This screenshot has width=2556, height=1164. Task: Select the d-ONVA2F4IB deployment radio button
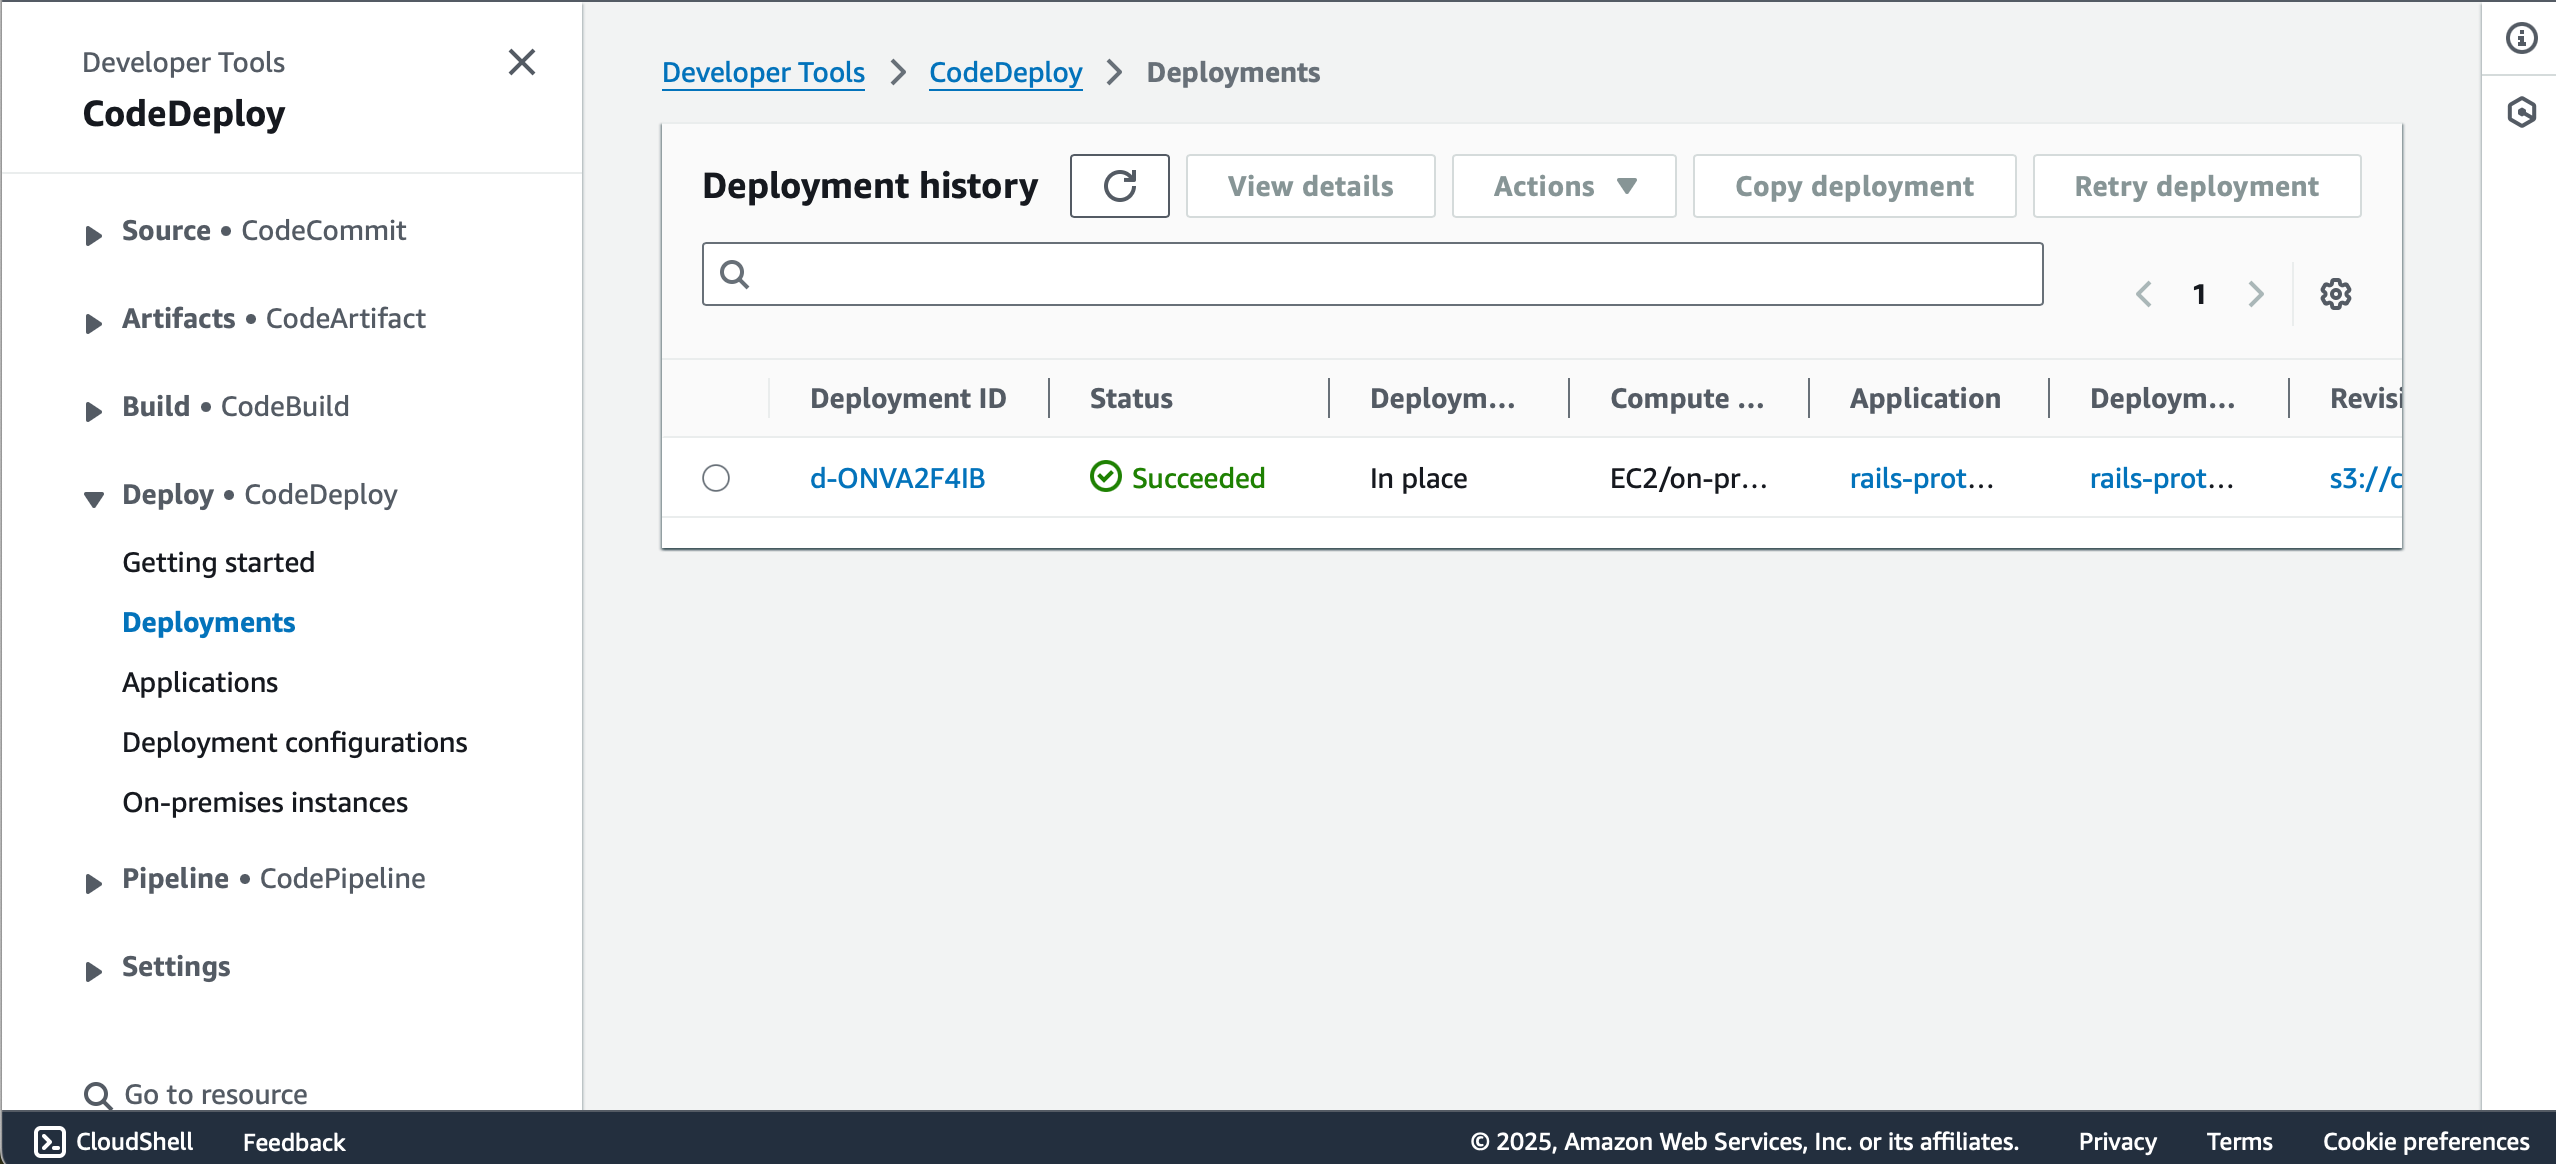click(716, 478)
